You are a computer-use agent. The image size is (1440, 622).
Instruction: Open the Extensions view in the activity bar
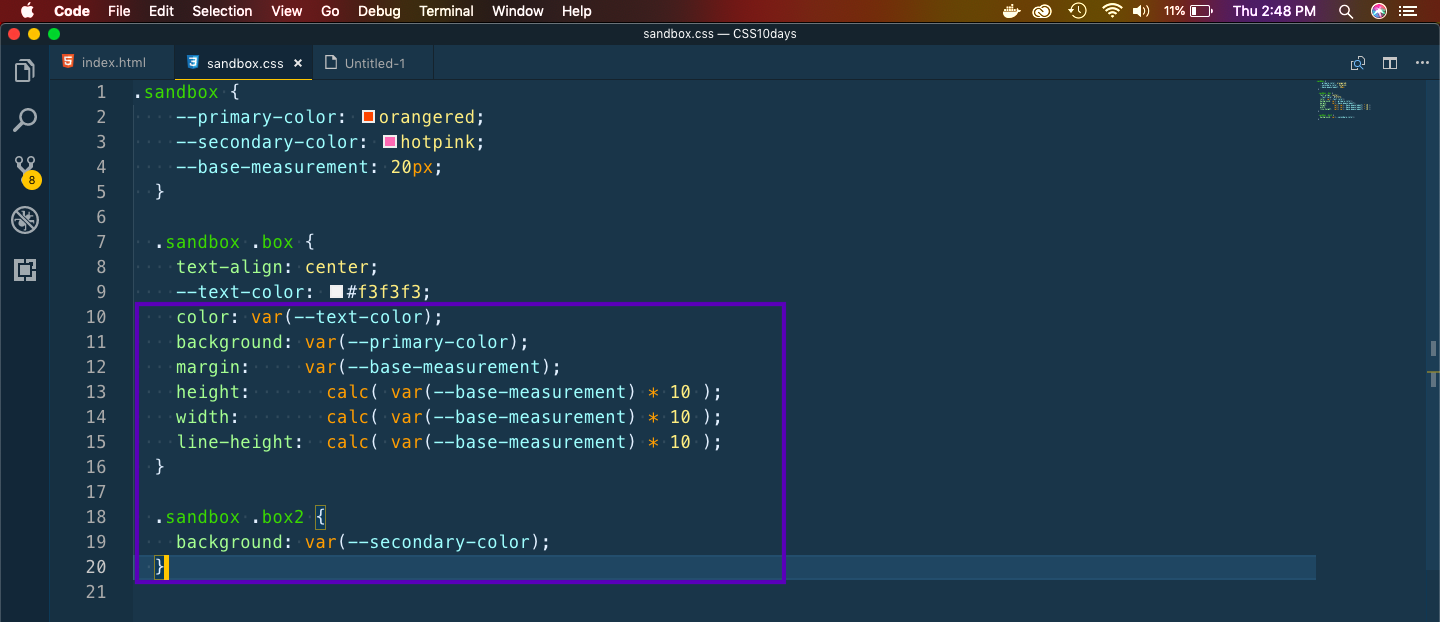point(24,269)
